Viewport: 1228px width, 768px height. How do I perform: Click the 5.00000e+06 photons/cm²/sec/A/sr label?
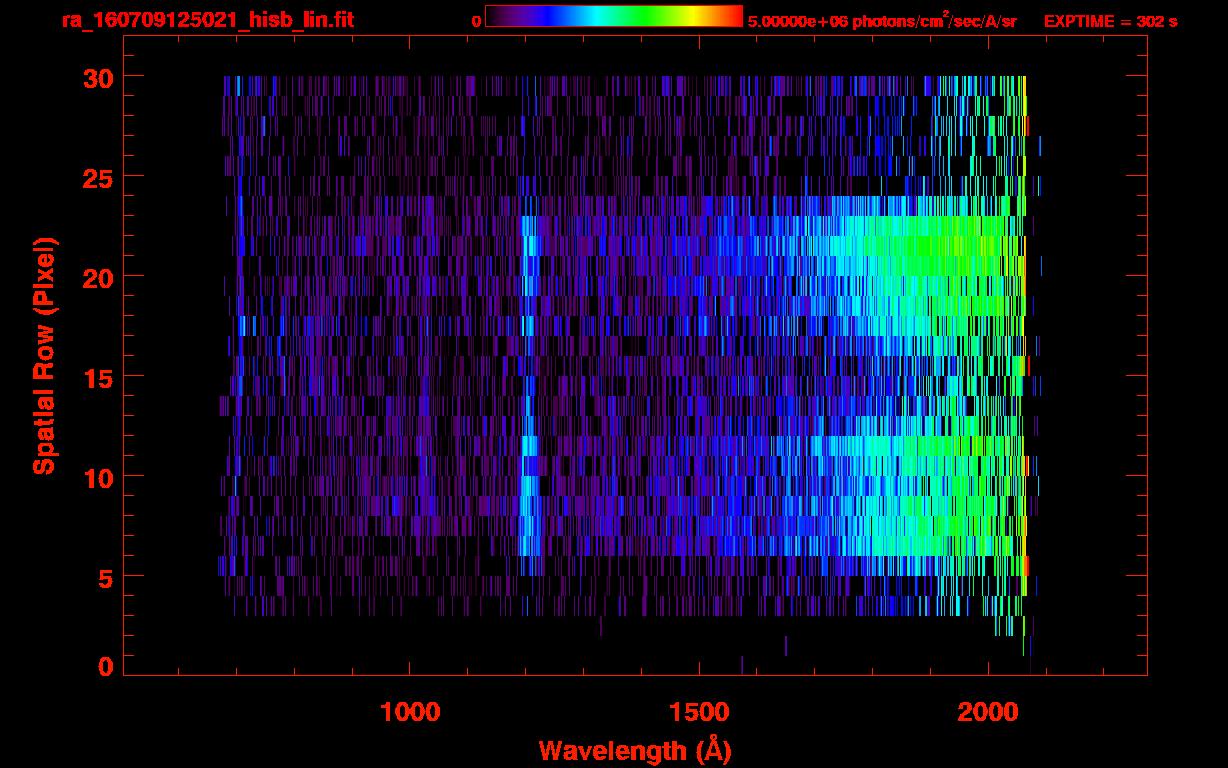[882, 21]
